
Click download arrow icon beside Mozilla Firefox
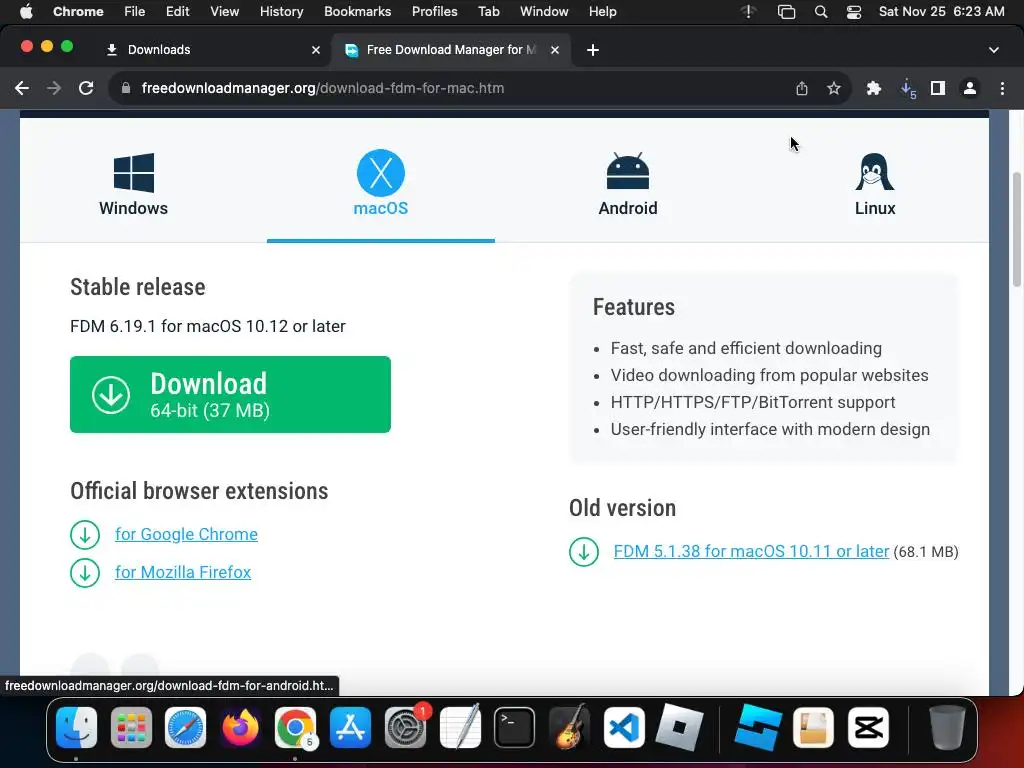tap(85, 573)
